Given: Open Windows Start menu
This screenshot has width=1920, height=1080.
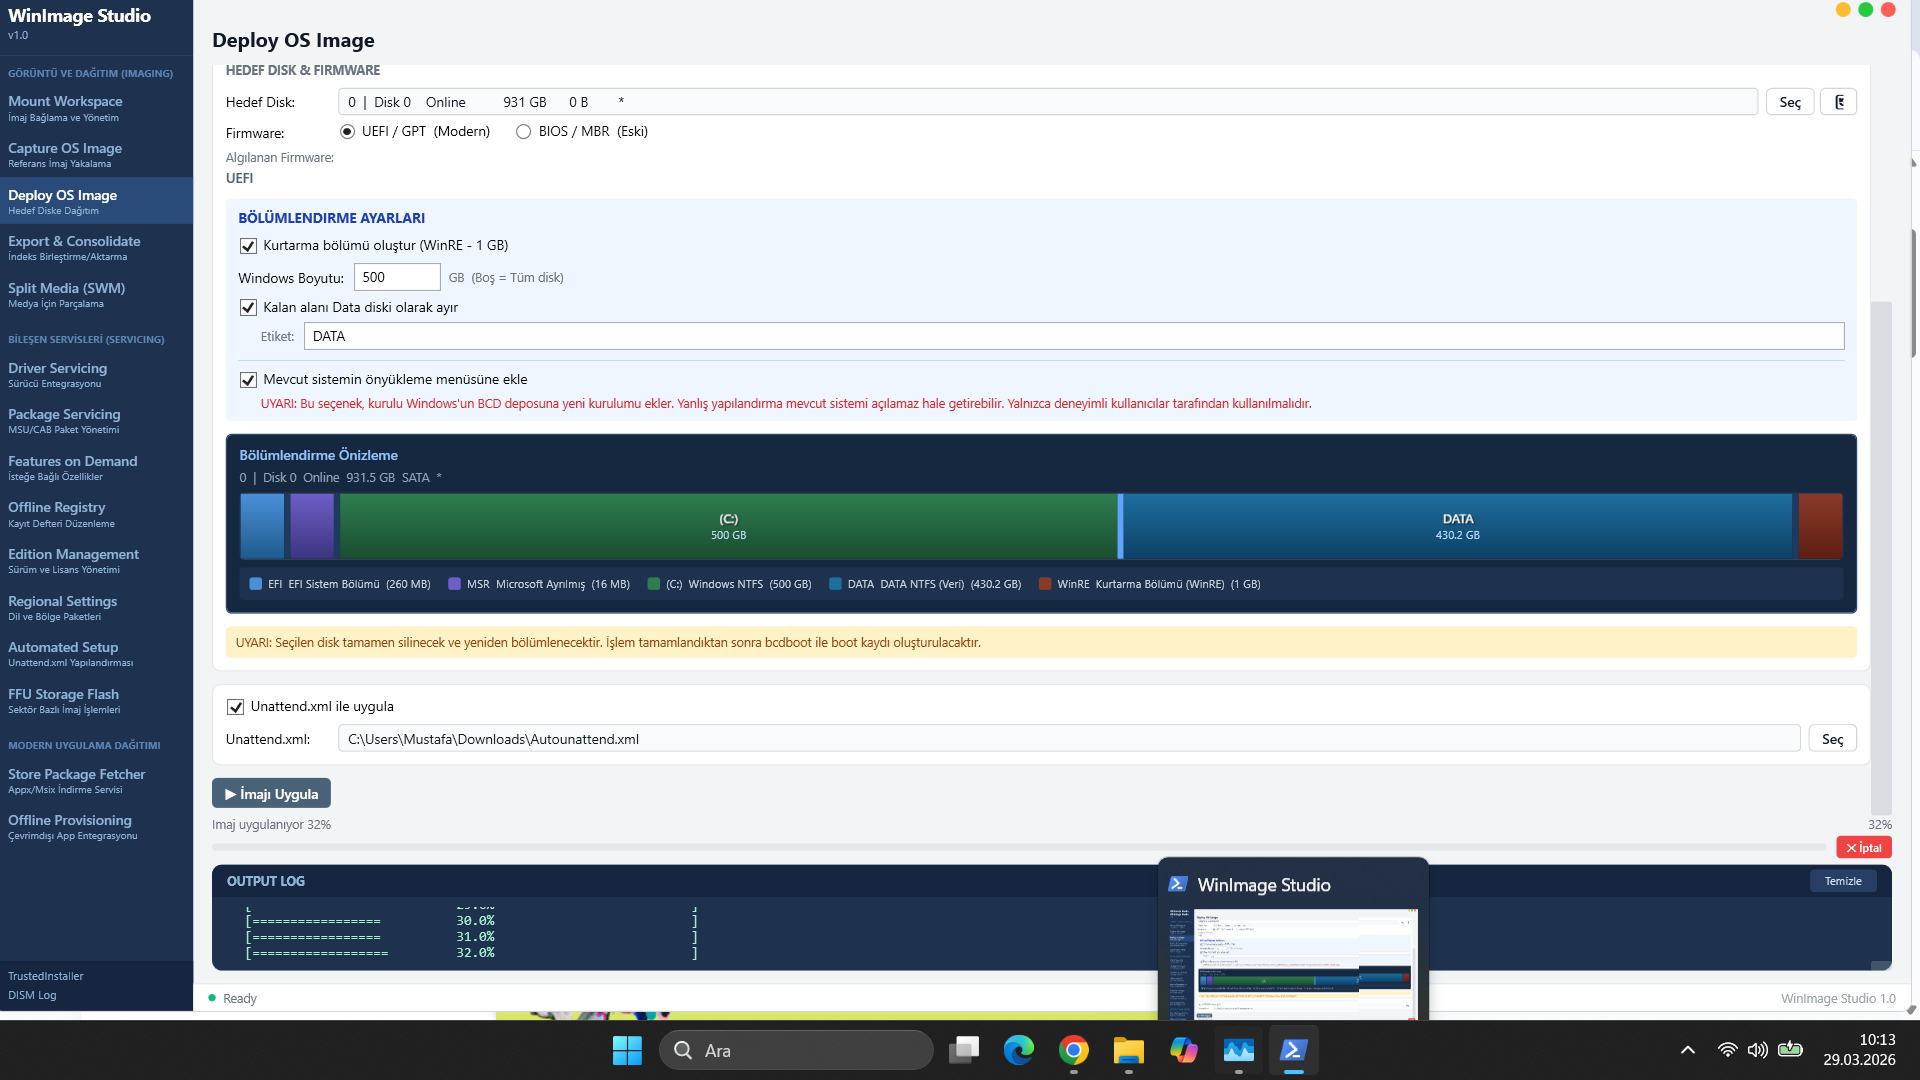Looking at the screenshot, I should pyautogui.click(x=627, y=1050).
